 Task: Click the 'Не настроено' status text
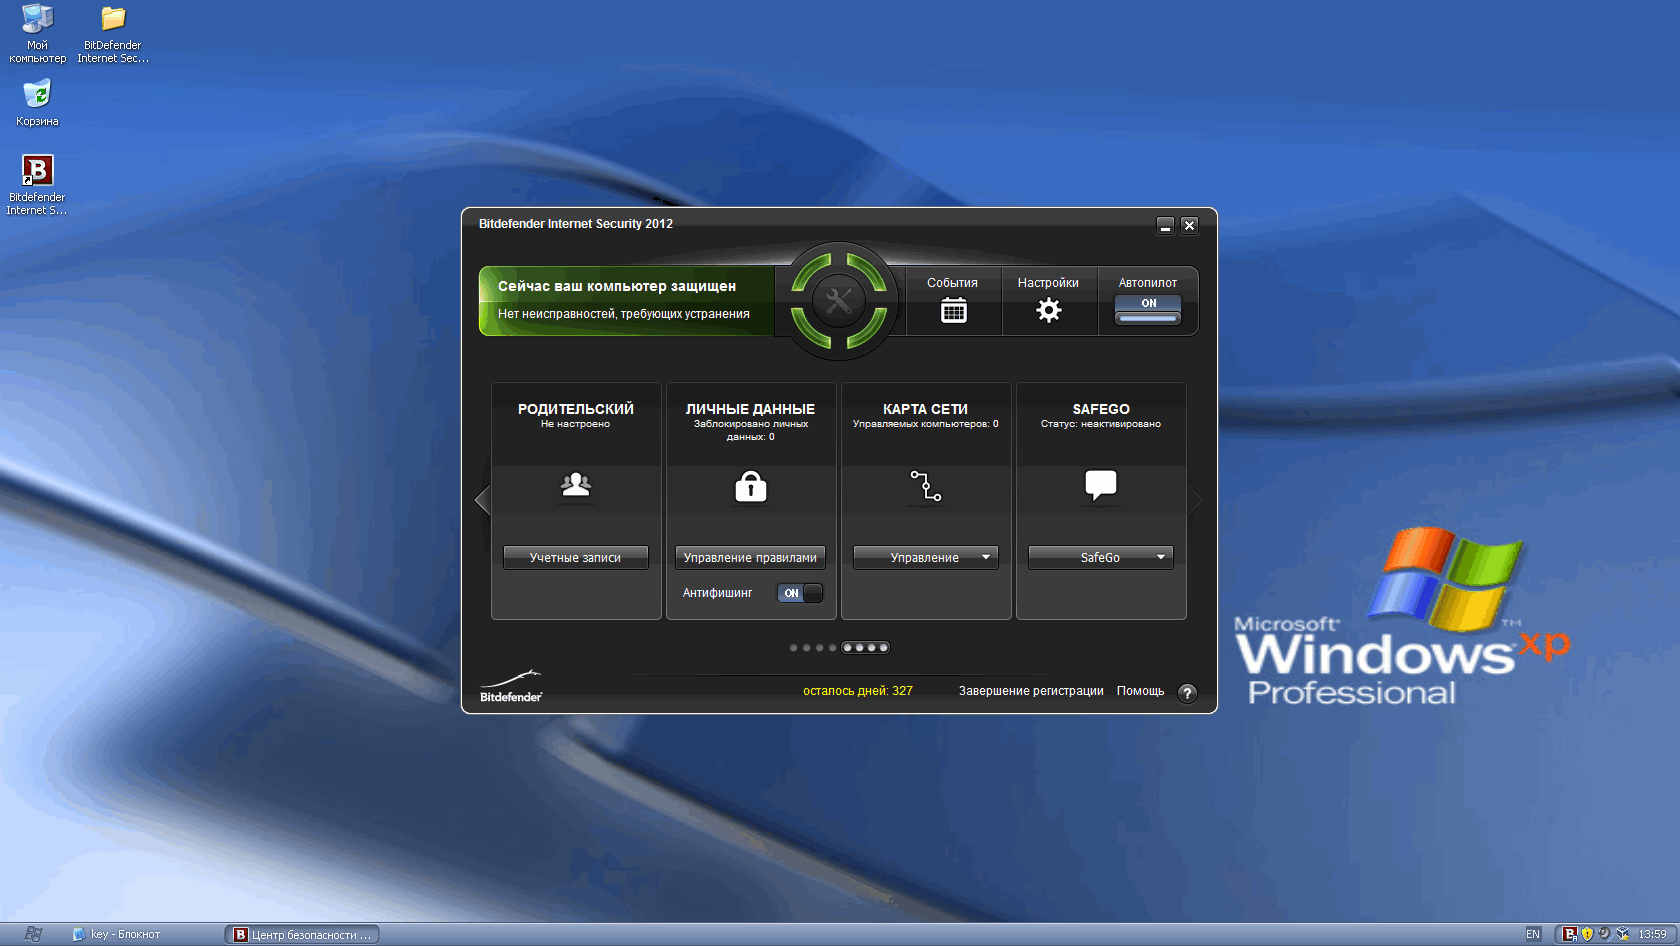[x=575, y=424]
